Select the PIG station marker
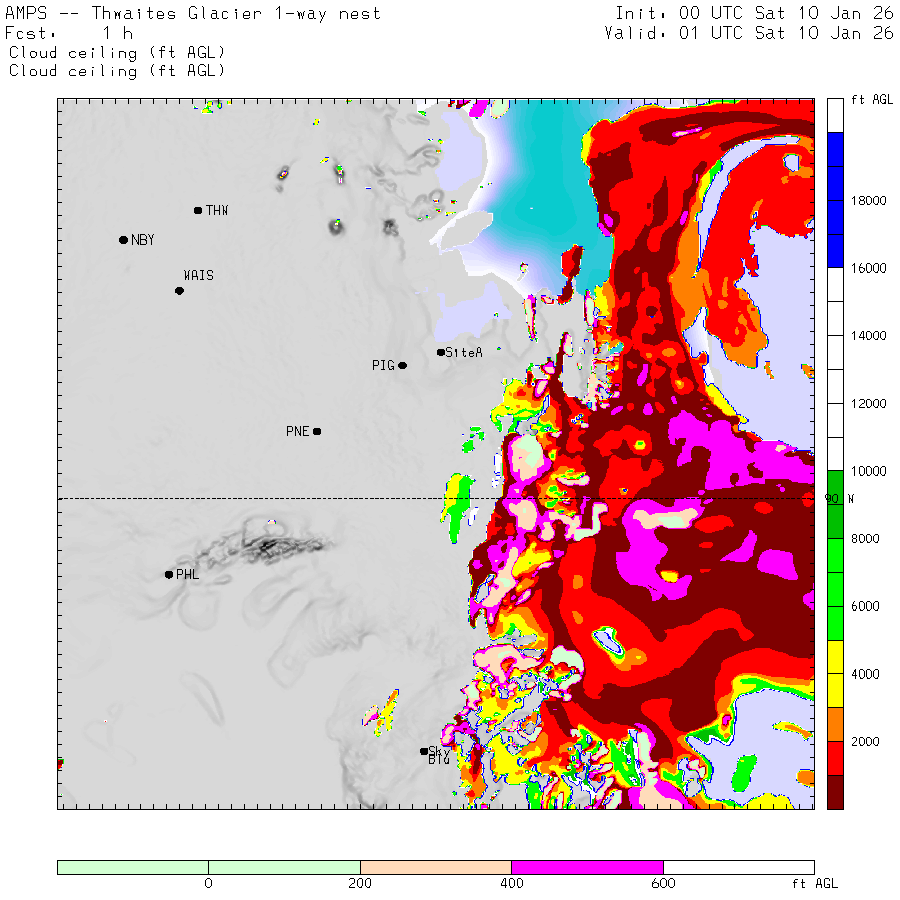900x900 pixels. 403,365
